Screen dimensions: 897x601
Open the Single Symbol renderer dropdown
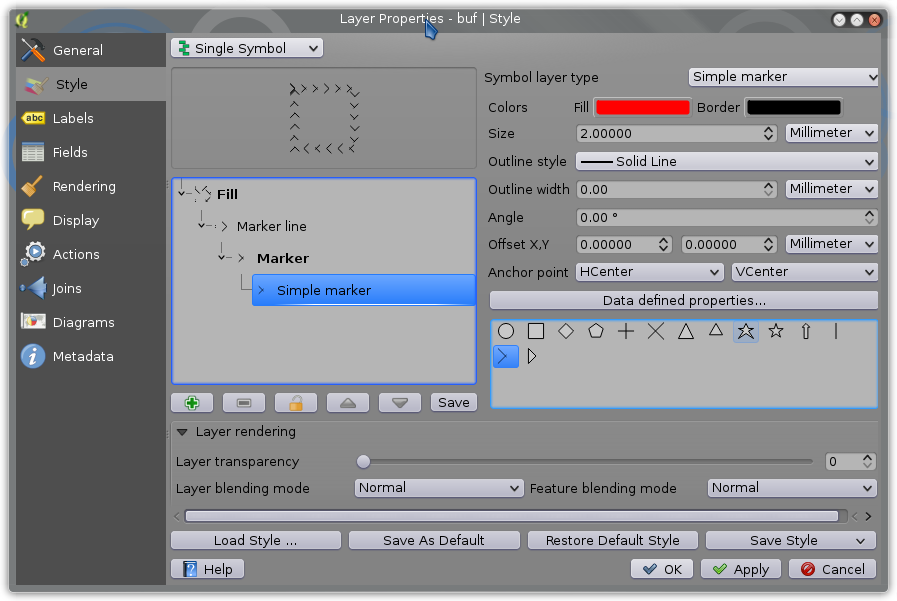[247, 48]
